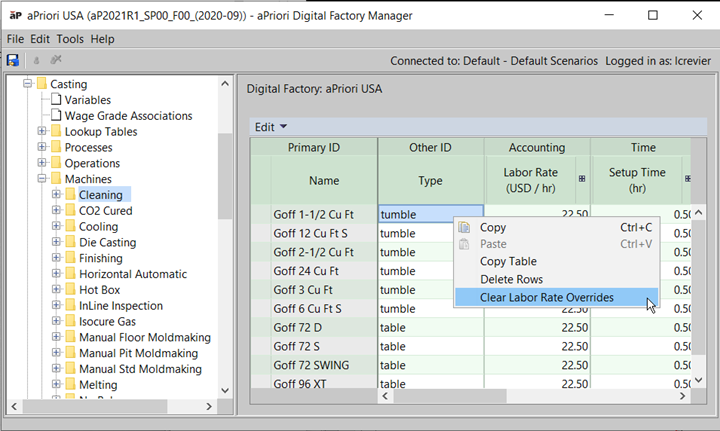The width and height of the screenshot is (720, 431).
Task: Click the greyed unlock toolbar icon
Action: pos(56,60)
